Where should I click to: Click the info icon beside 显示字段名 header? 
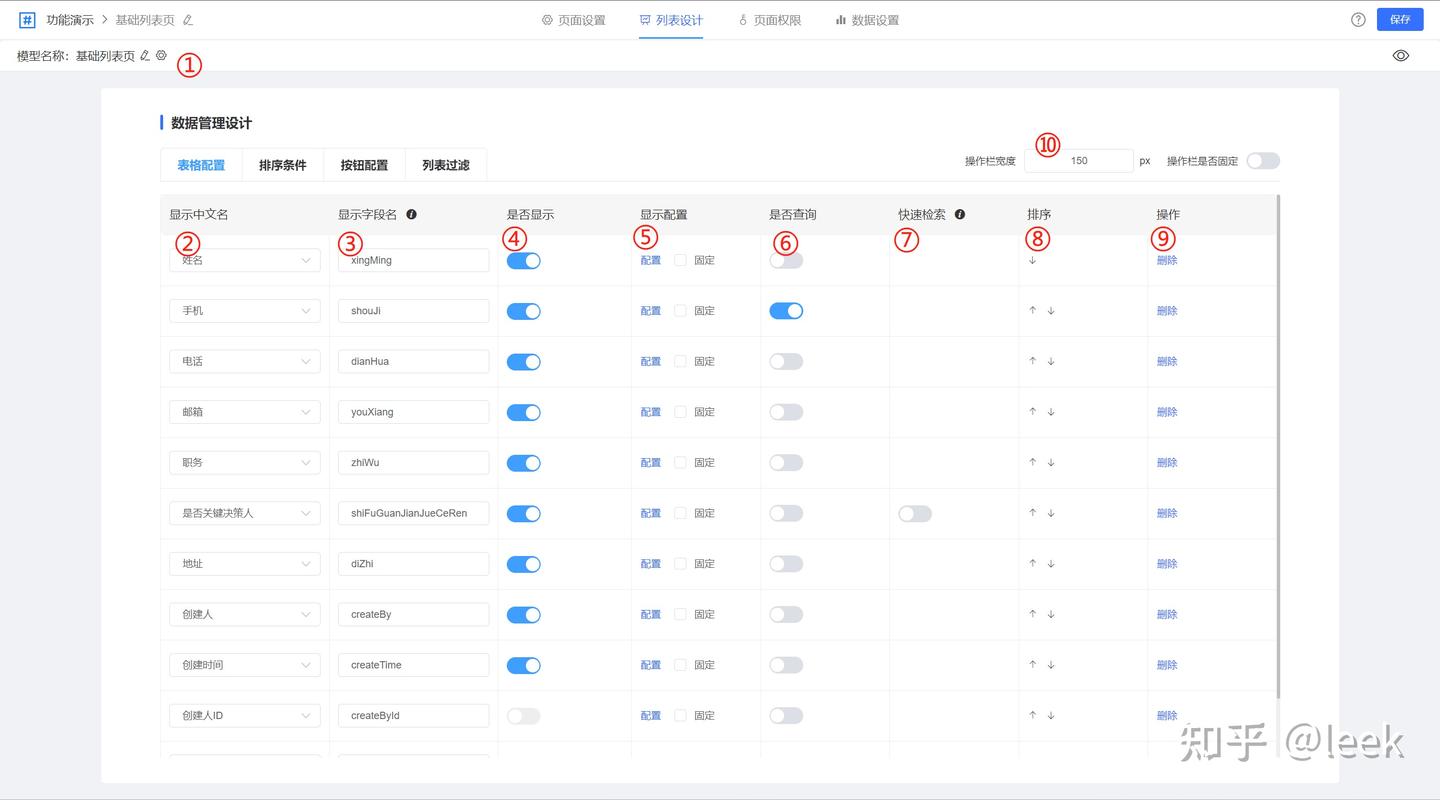(410, 213)
